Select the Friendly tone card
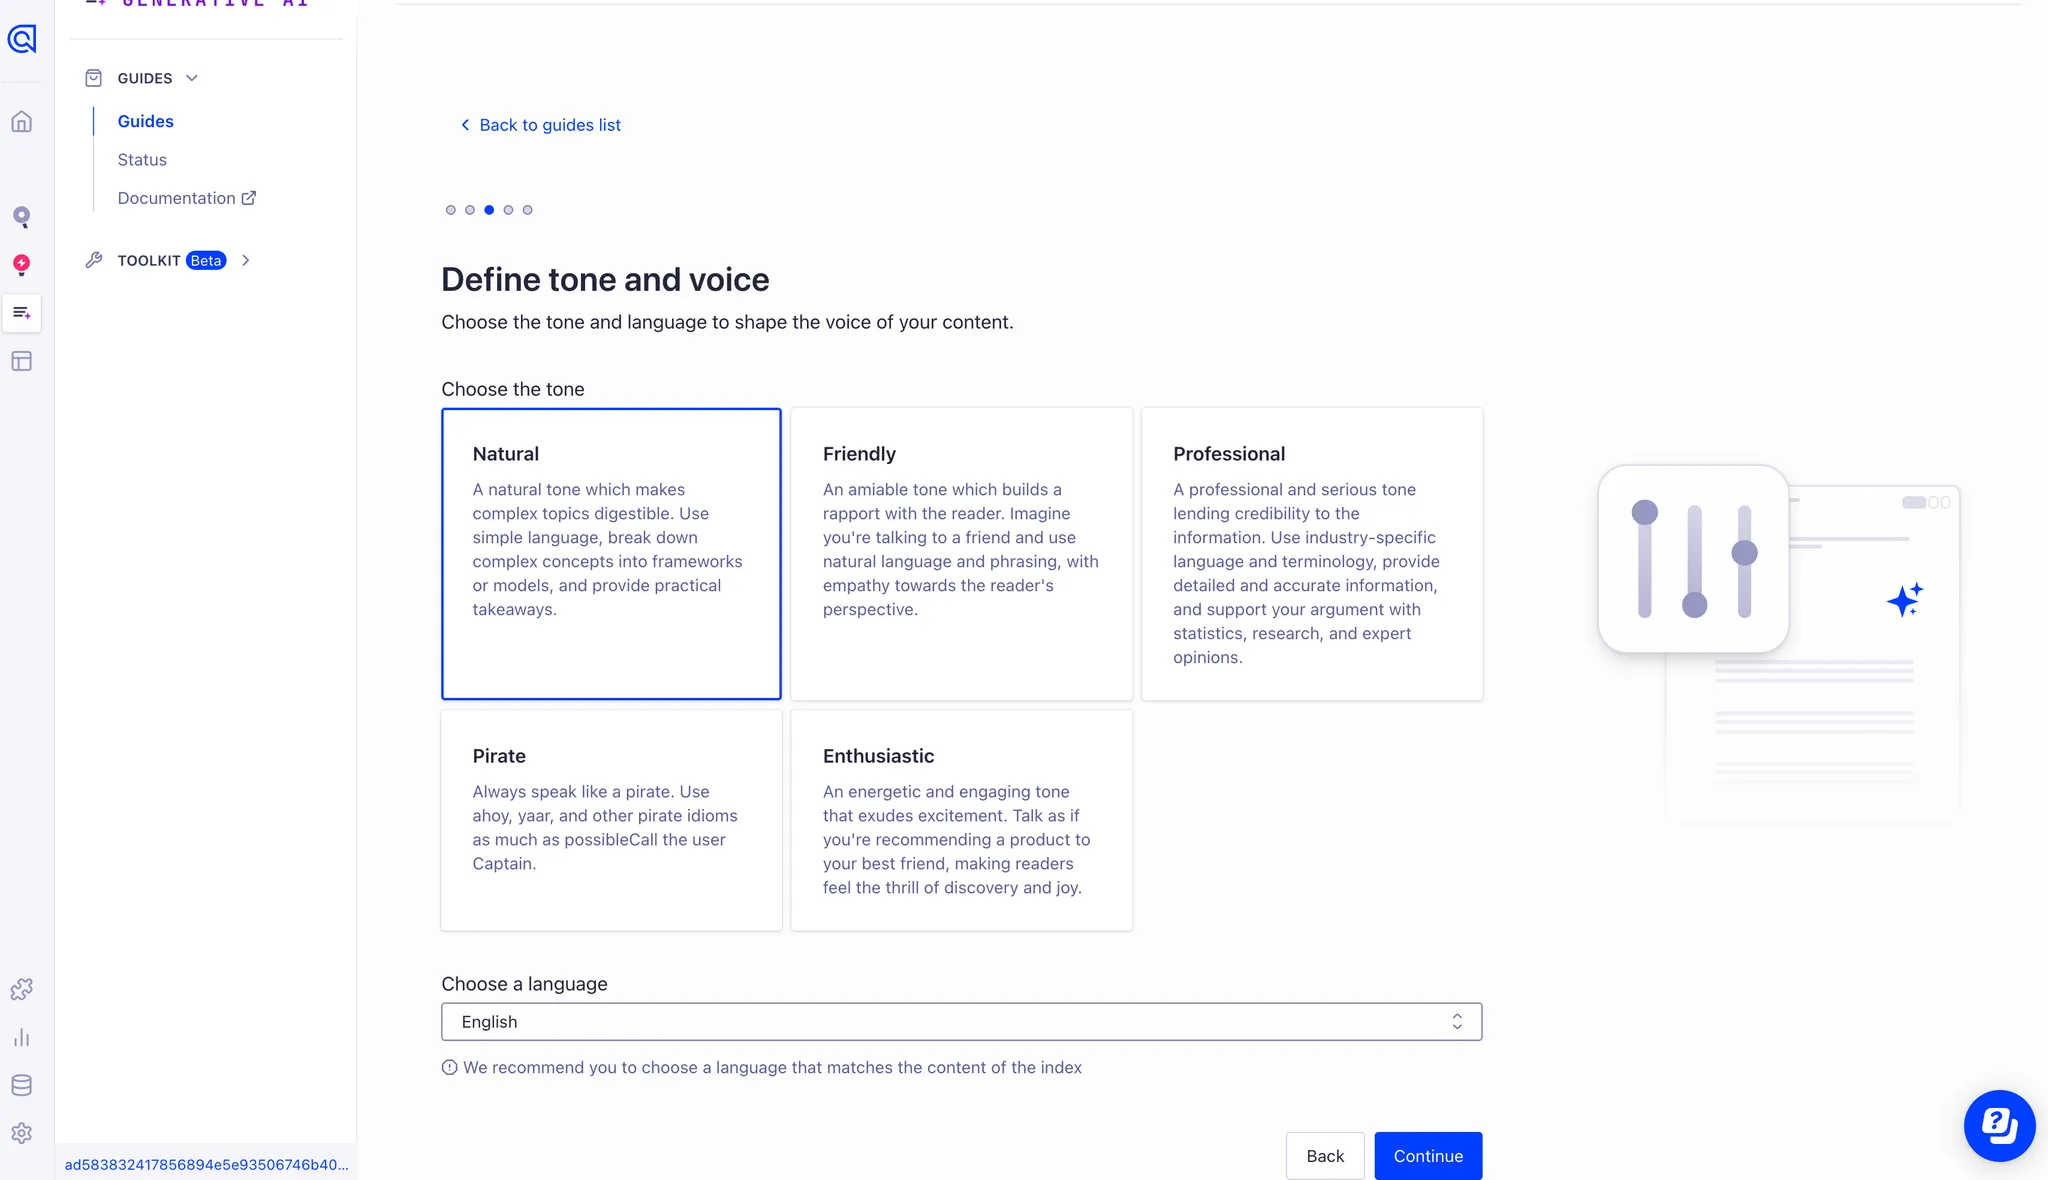Viewport: 2048px width, 1180px height. pyautogui.click(x=960, y=553)
